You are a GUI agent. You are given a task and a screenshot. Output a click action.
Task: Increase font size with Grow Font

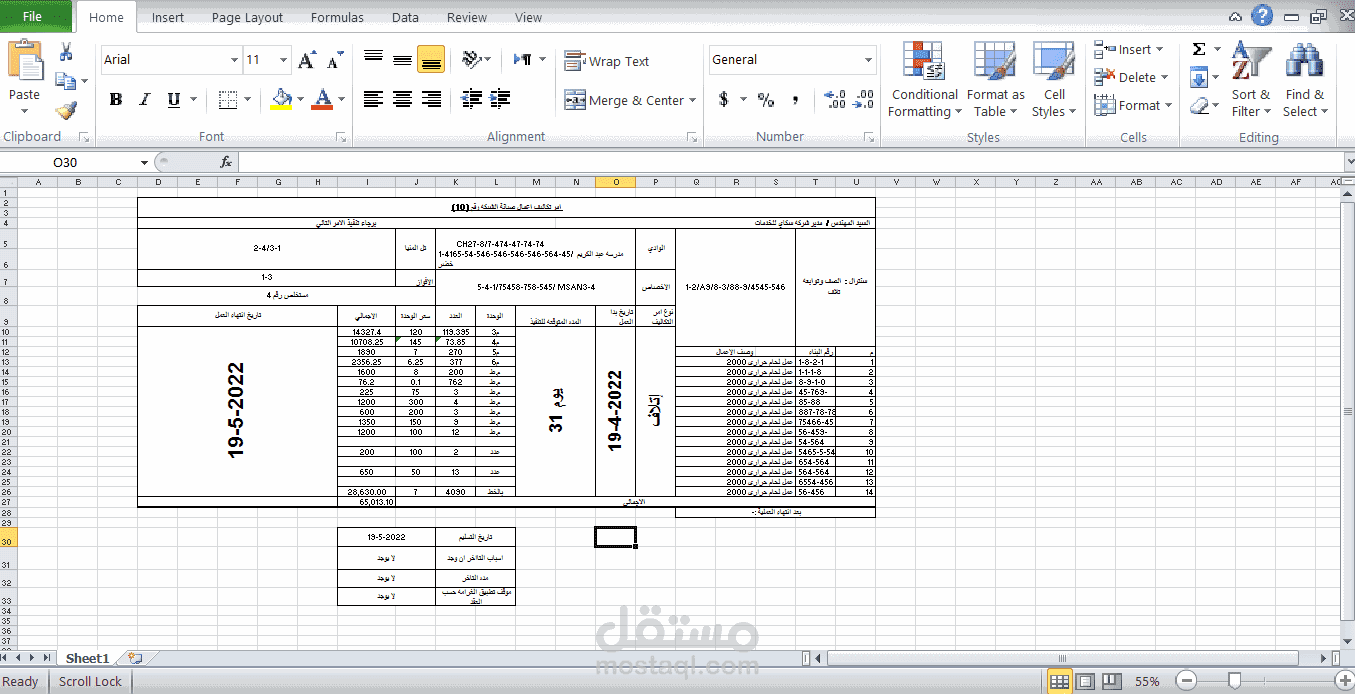tap(308, 60)
